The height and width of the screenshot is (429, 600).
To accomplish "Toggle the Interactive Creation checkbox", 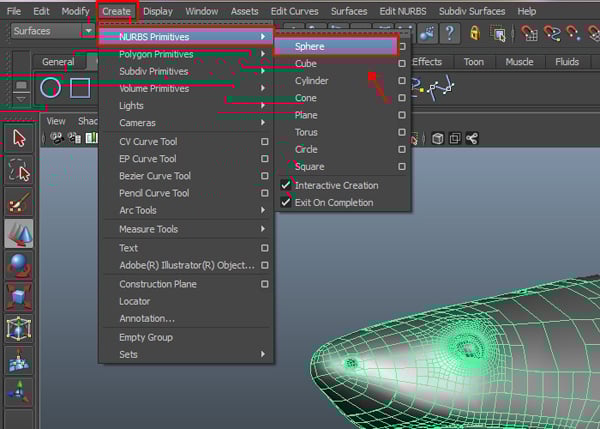I will [x=286, y=185].
